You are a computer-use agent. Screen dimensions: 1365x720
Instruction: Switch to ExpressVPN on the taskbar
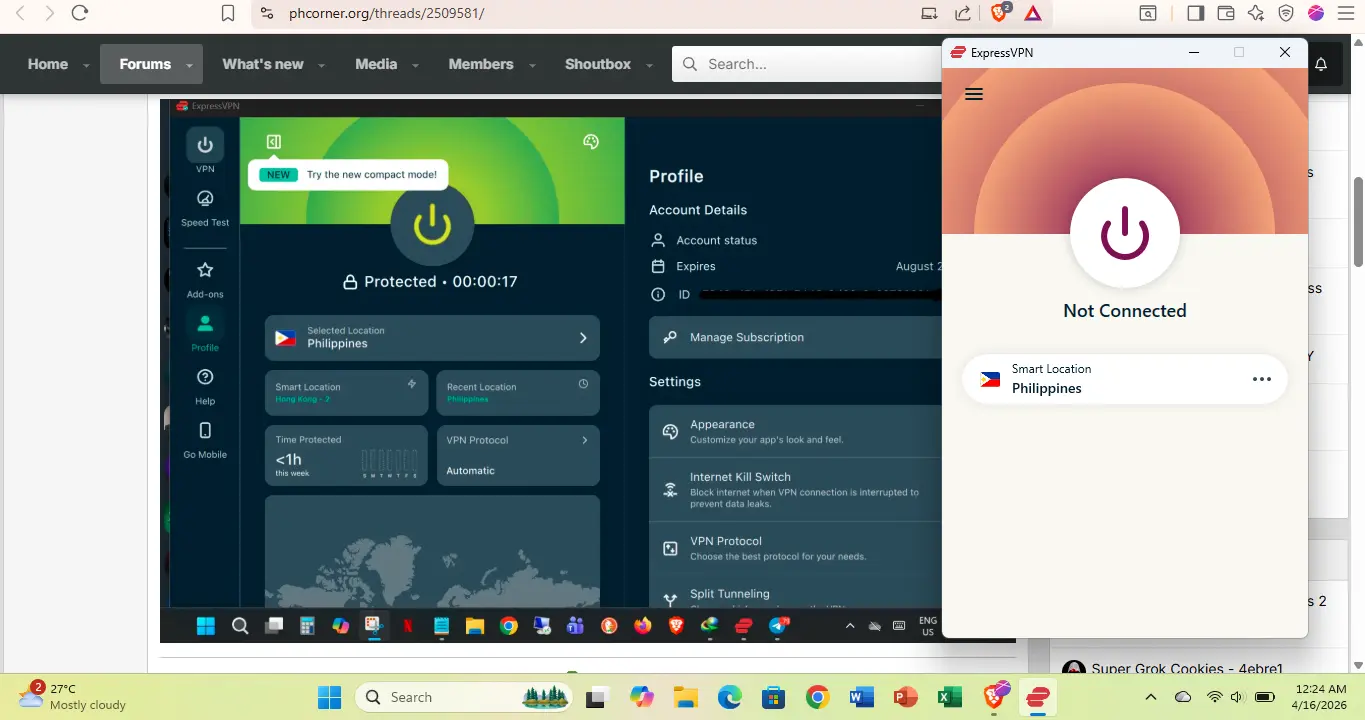1038,697
